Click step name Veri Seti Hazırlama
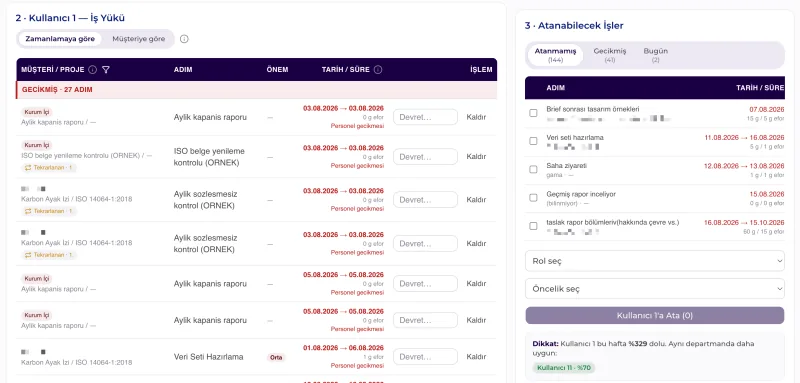This screenshot has width=800, height=383. pyautogui.click(x=209, y=357)
